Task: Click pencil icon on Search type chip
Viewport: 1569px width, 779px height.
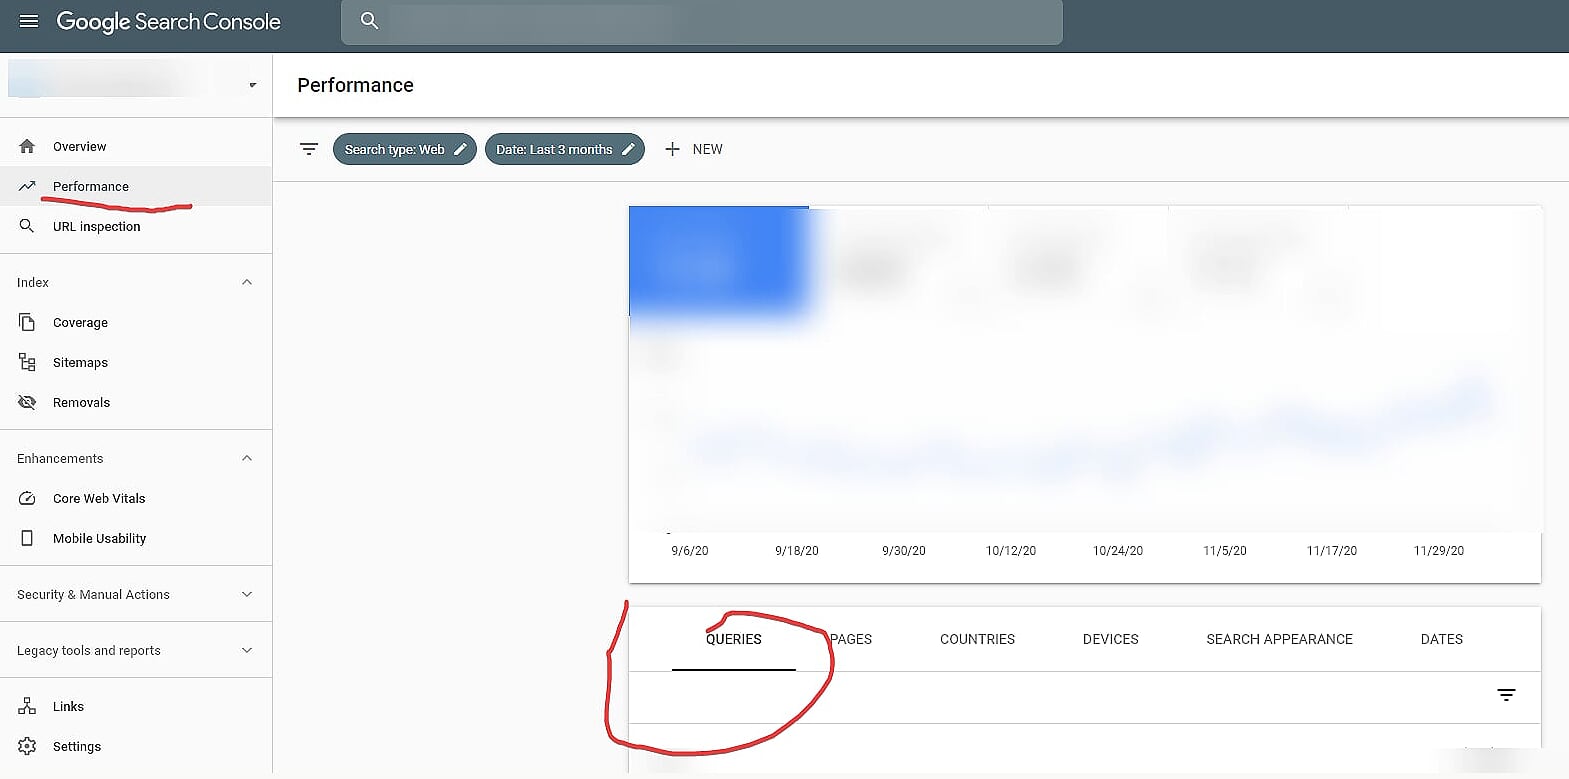Action: tap(460, 149)
